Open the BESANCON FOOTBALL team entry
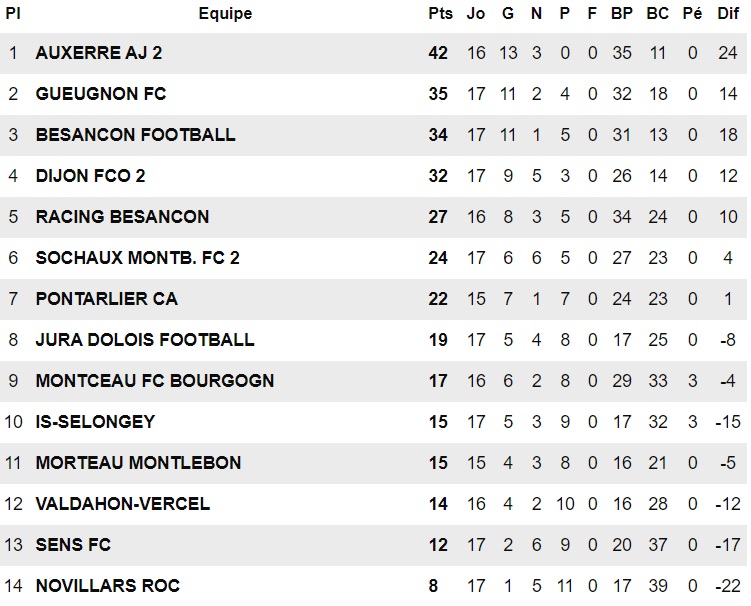The height and width of the screenshot is (606, 751). coord(136,135)
